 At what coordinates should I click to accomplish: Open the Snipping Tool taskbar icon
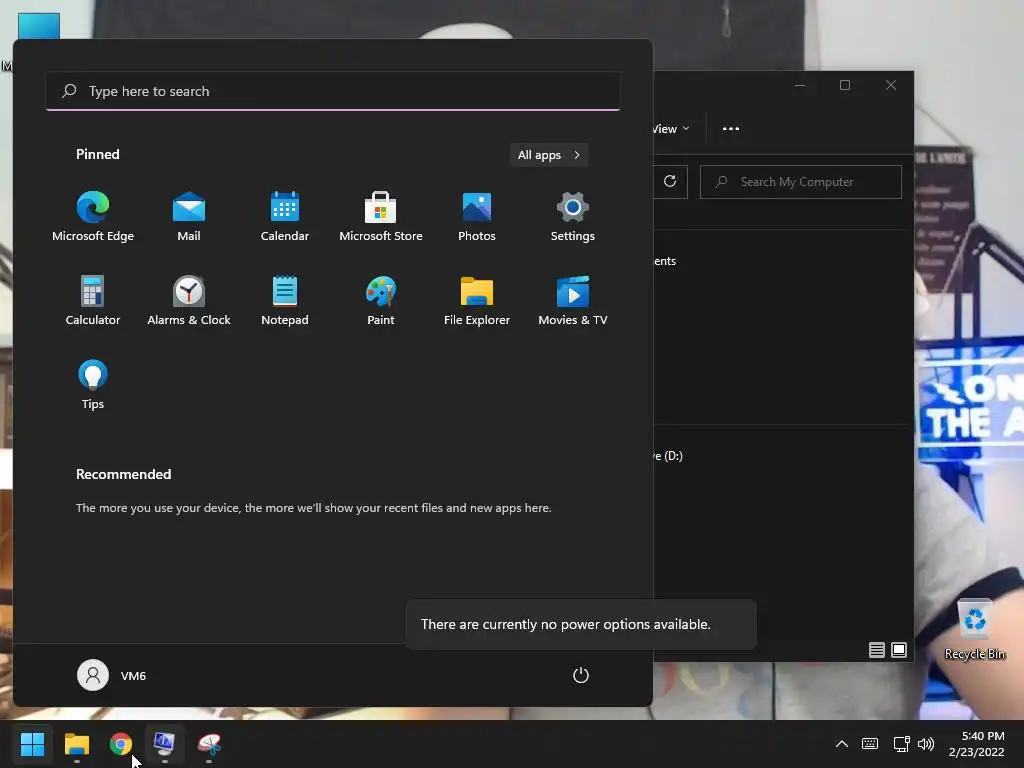209,744
